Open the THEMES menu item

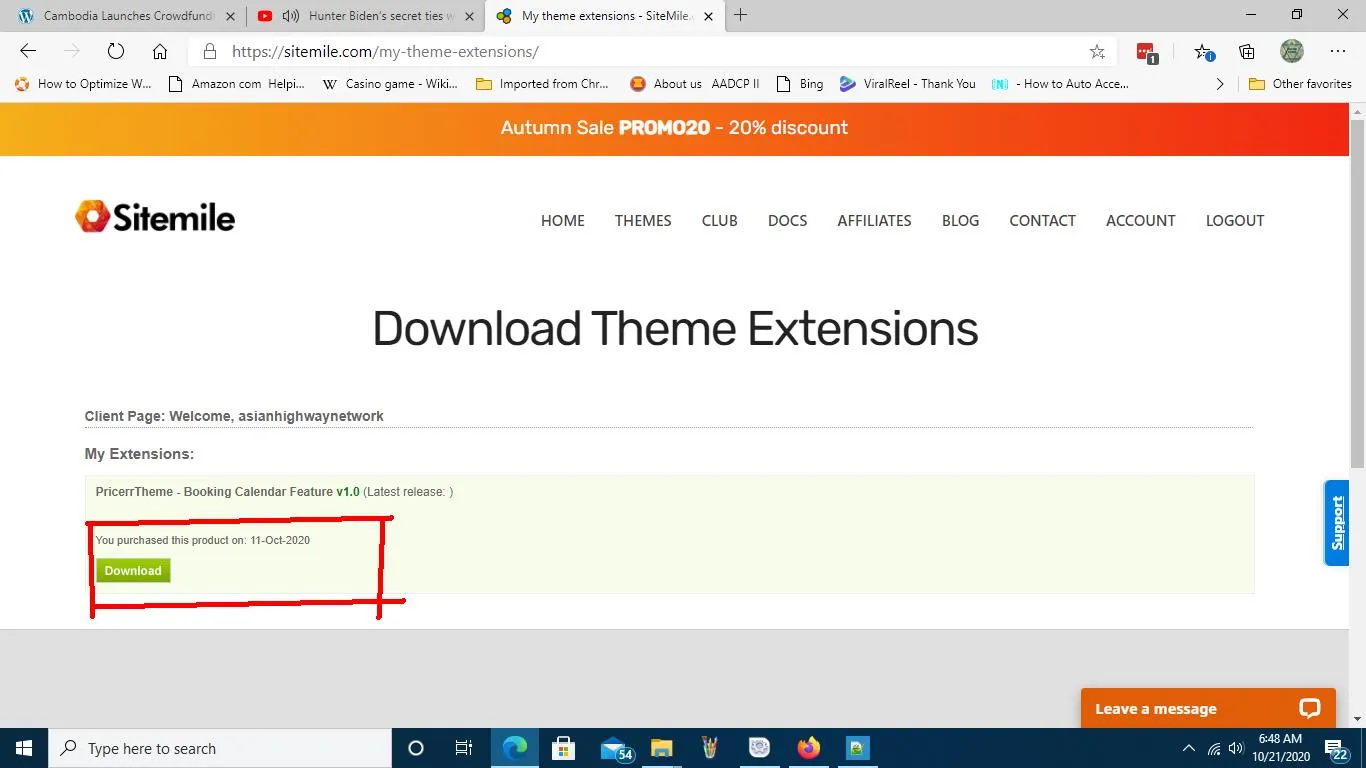643,221
